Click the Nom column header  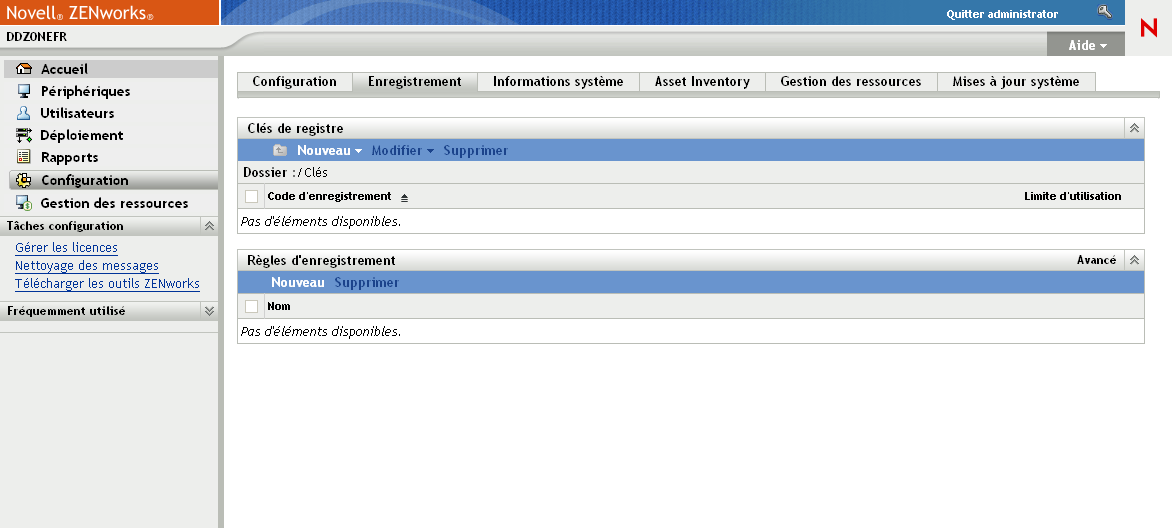coord(279,306)
